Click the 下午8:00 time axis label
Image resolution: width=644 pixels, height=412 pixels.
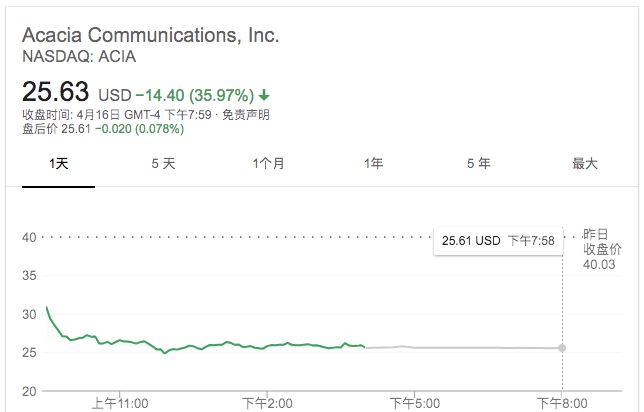pyautogui.click(x=562, y=403)
